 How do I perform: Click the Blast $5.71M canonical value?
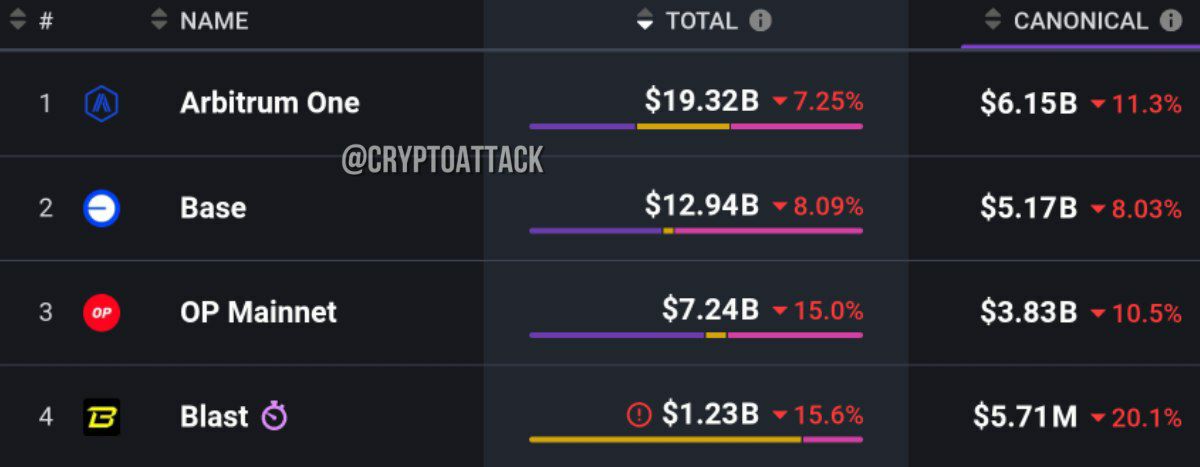(x=1025, y=416)
